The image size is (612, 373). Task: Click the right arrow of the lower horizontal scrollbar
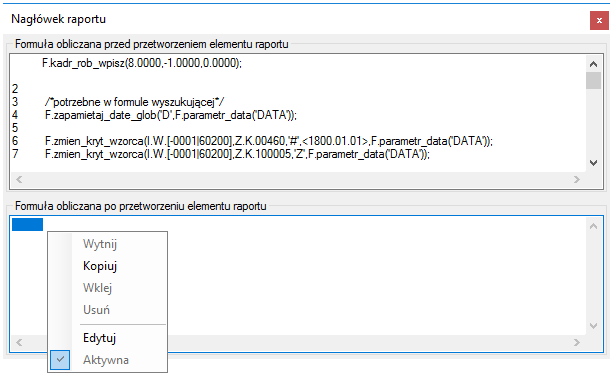click(x=577, y=343)
